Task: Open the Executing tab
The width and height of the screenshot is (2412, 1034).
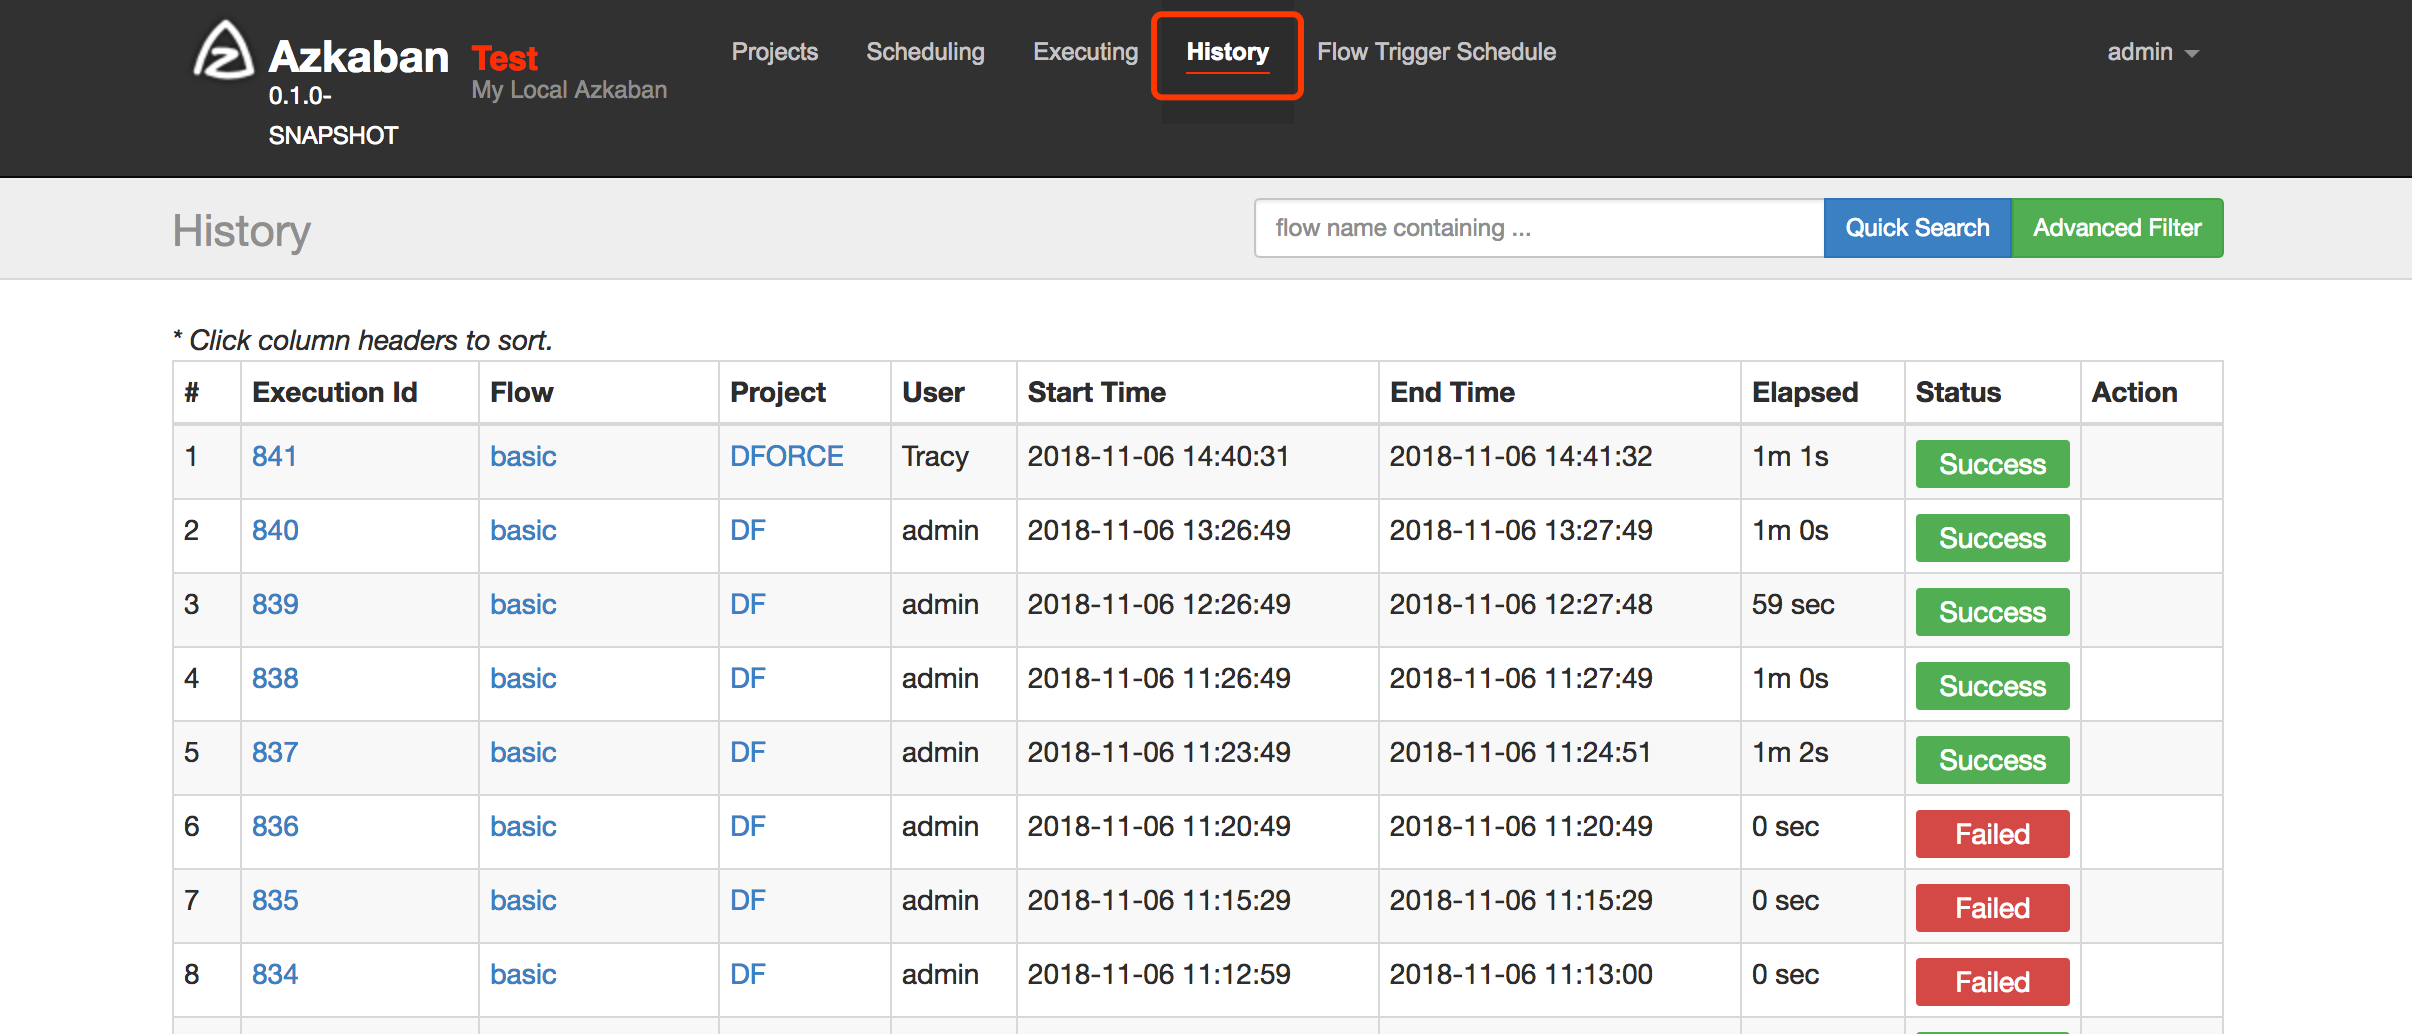Action: click(1085, 52)
